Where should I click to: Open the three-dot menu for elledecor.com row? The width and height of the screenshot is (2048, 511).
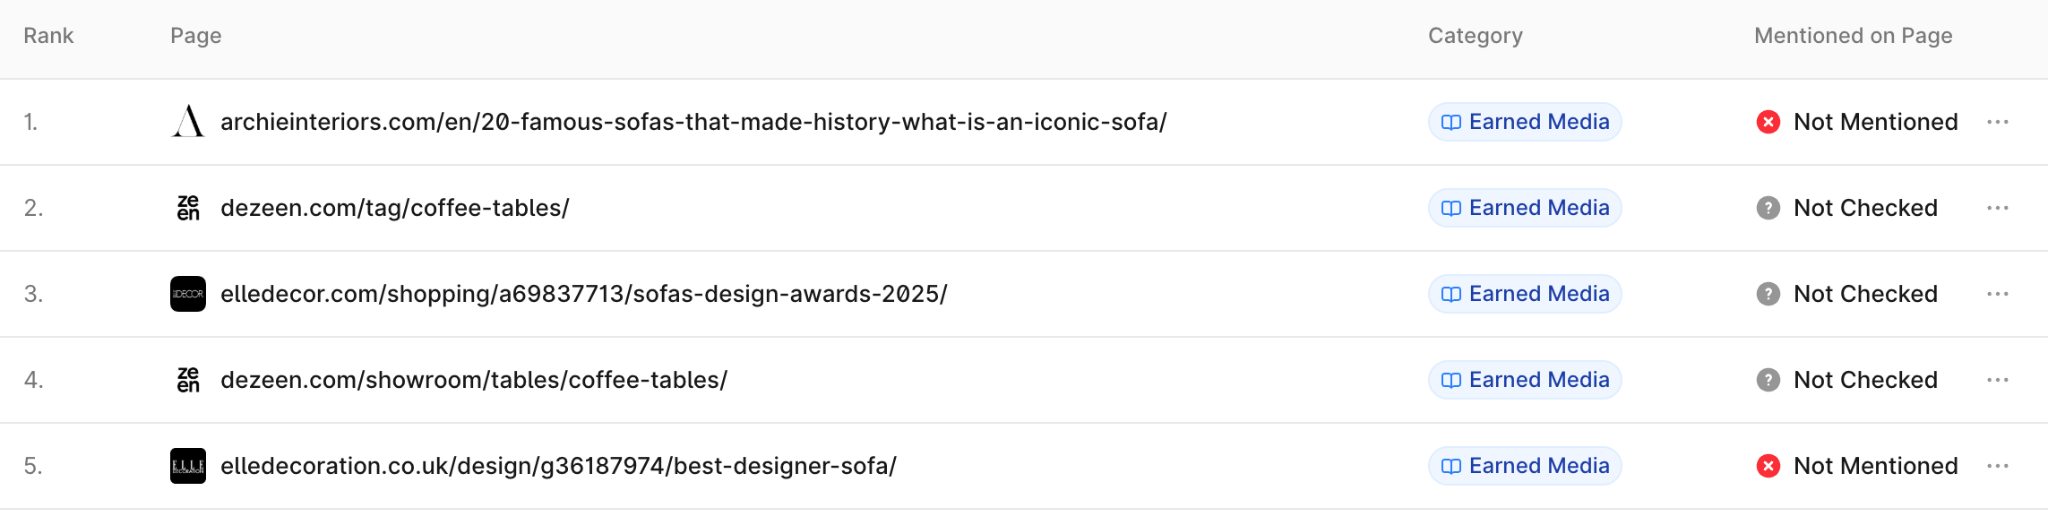click(1998, 294)
